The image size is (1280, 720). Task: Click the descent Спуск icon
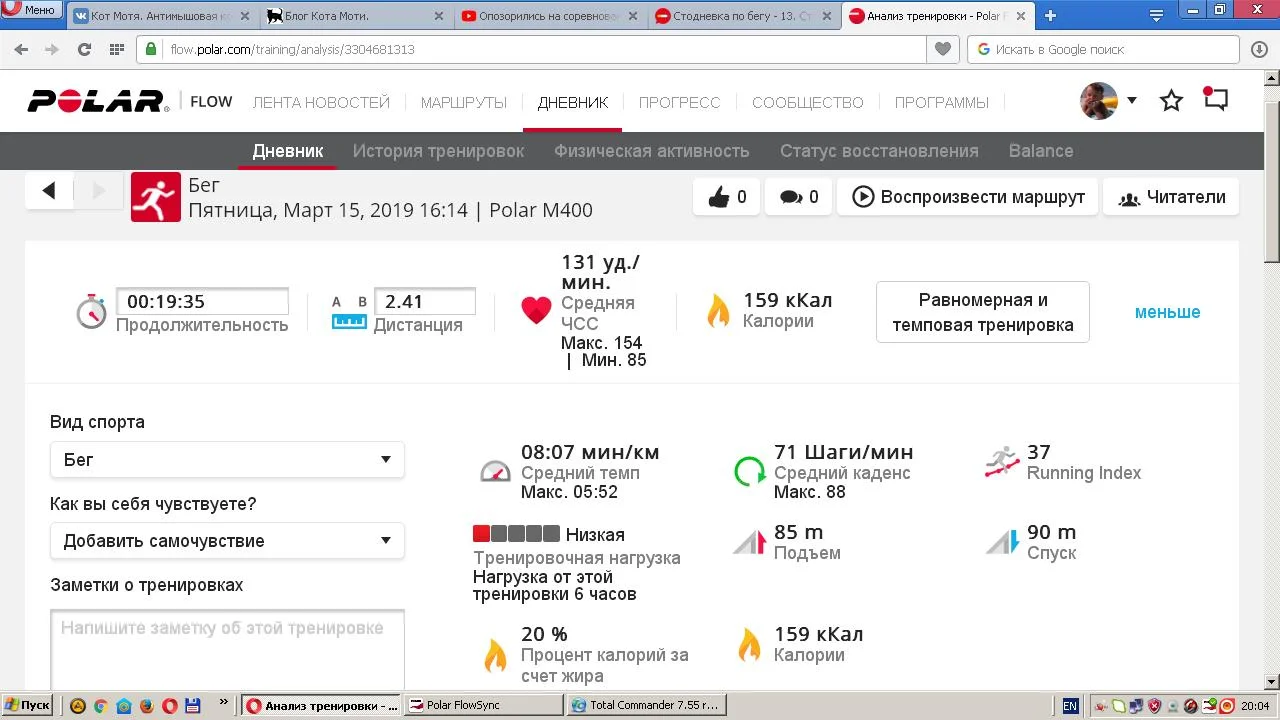[x=1002, y=542]
